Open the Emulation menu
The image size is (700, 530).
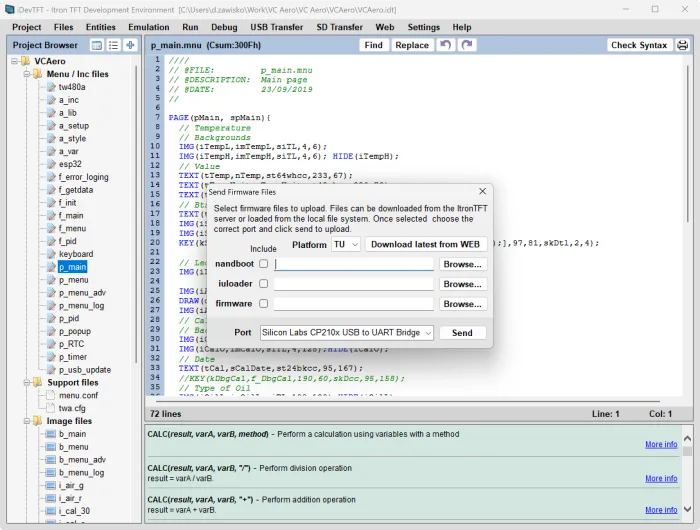click(149, 27)
